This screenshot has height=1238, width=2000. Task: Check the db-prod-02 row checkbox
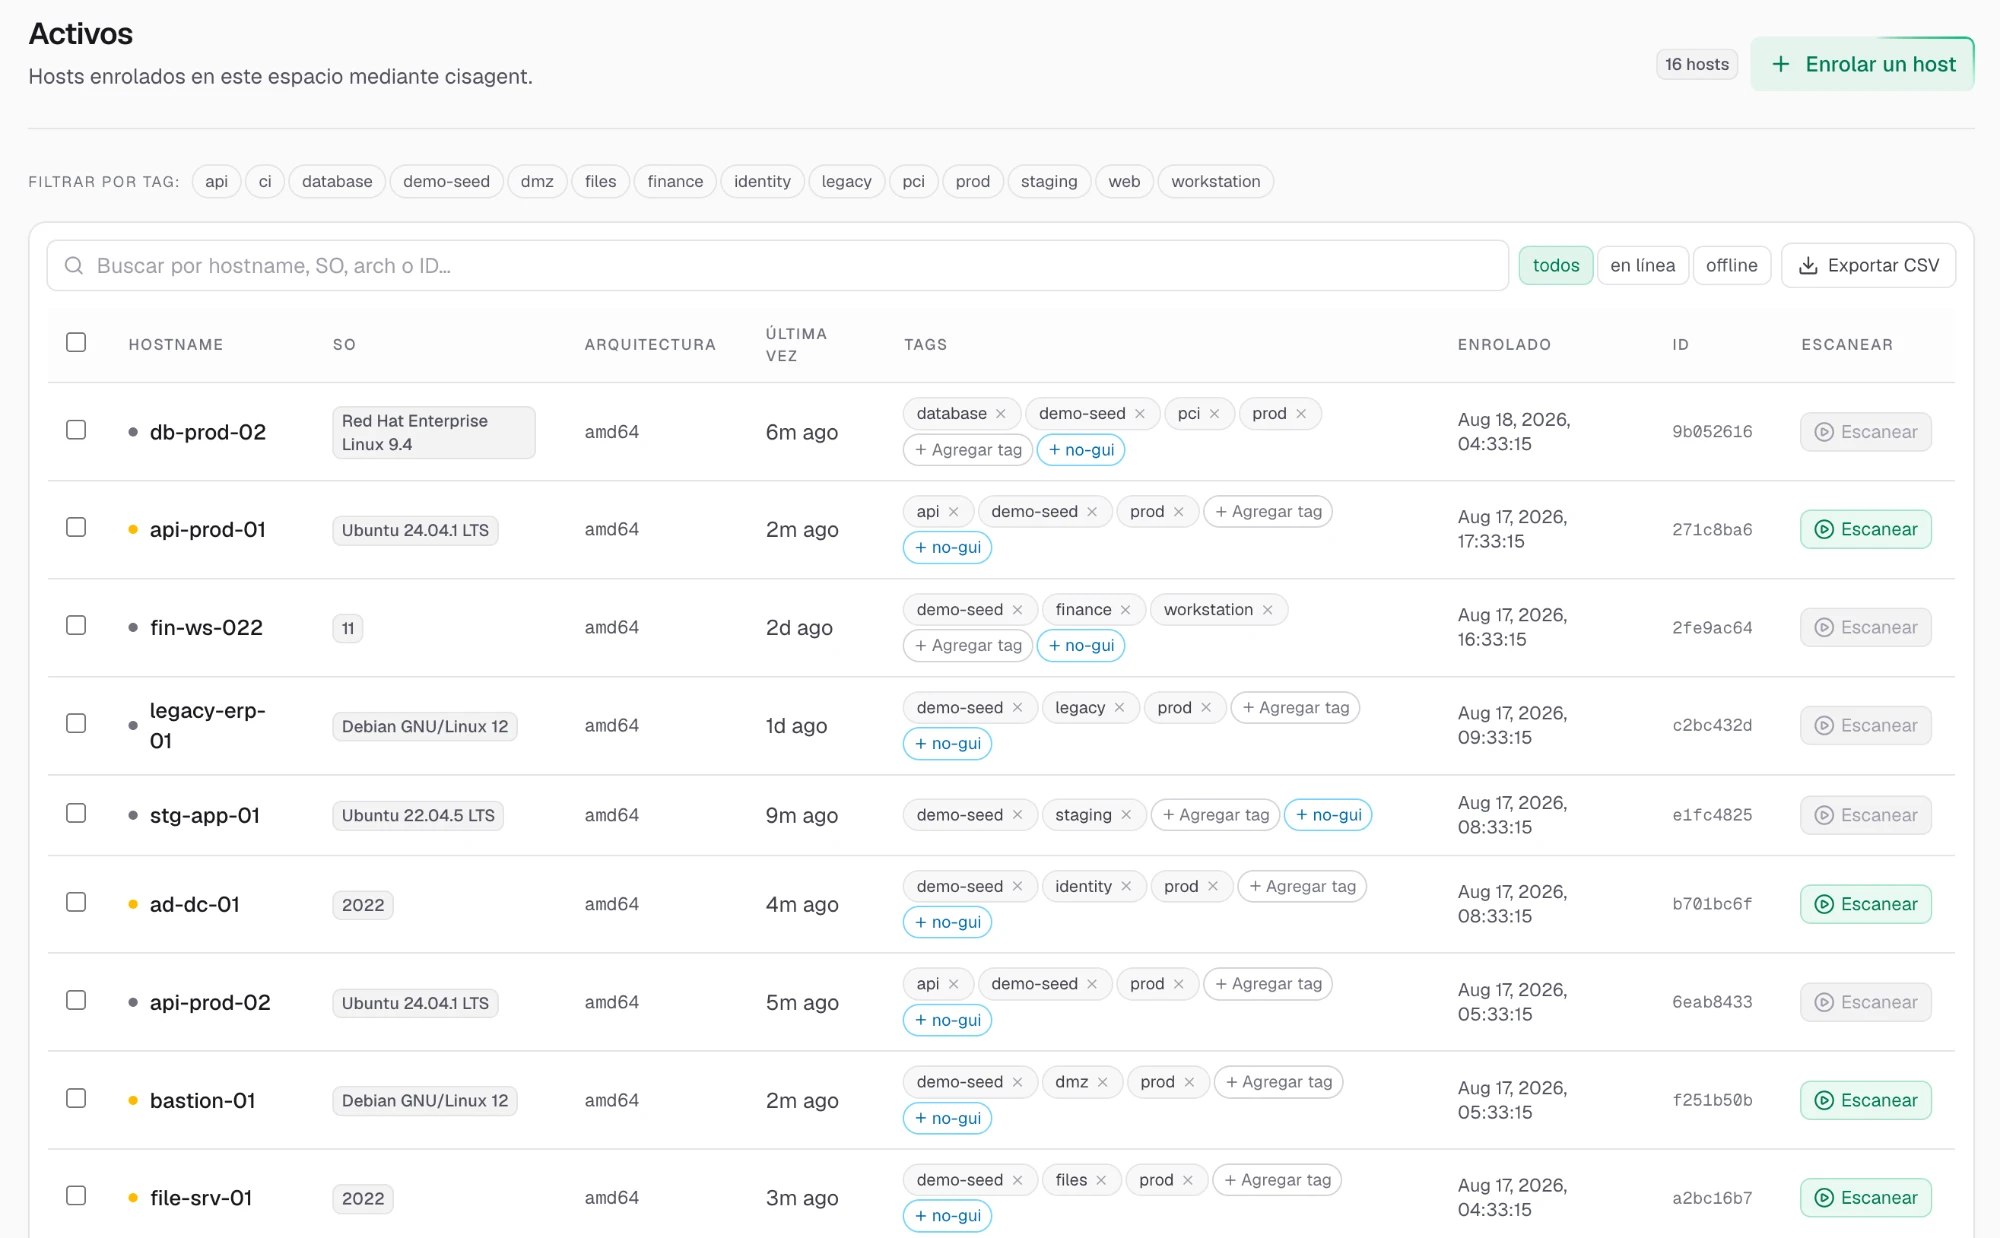point(76,430)
